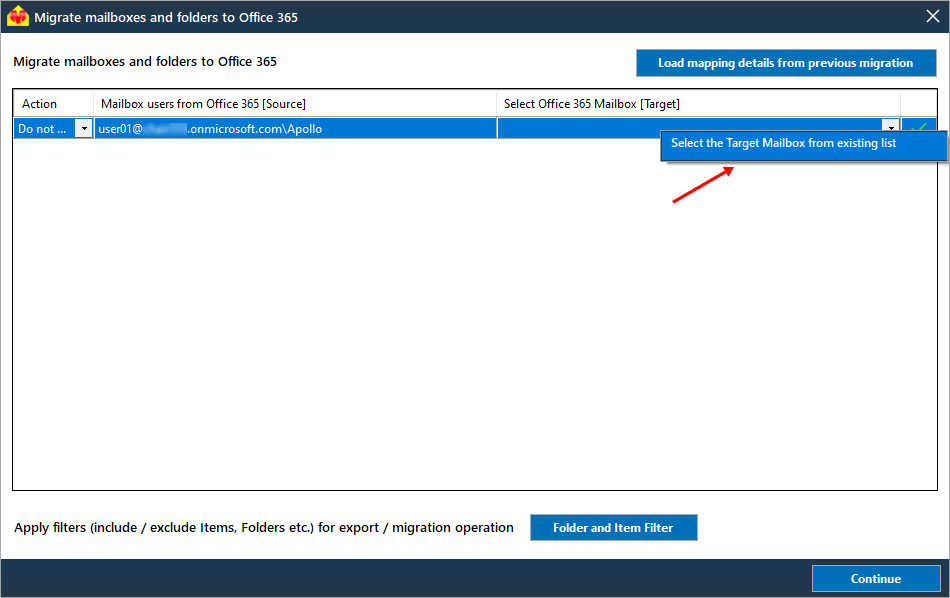The height and width of the screenshot is (598, 950).
Task: Click the blank header cell above the checkmark
Action: coord(918,104)
